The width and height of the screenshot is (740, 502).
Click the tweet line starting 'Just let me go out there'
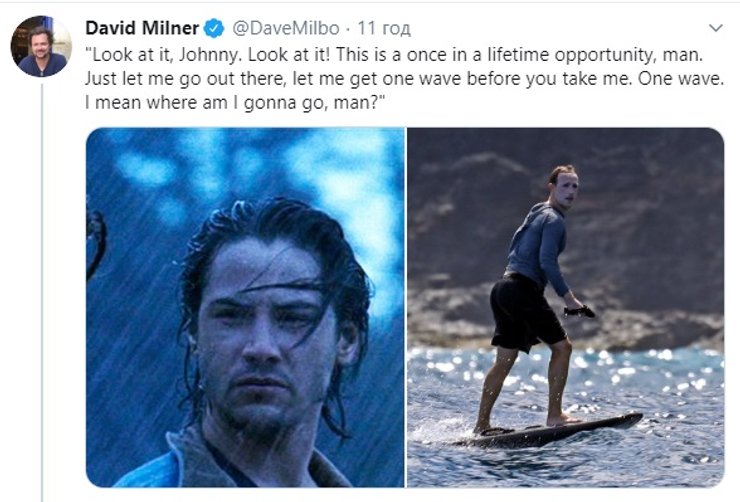[x=404, y=78]
